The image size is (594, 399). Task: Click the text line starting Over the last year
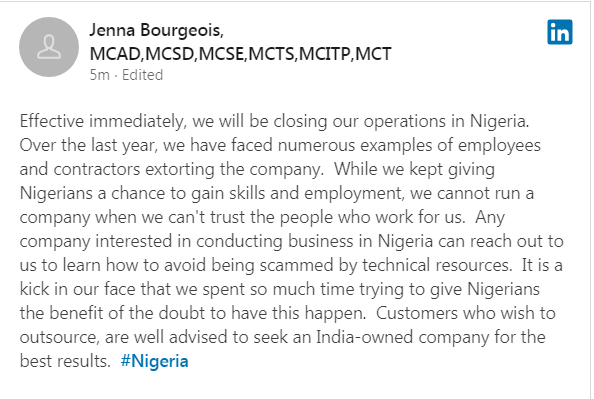[280, 146]
